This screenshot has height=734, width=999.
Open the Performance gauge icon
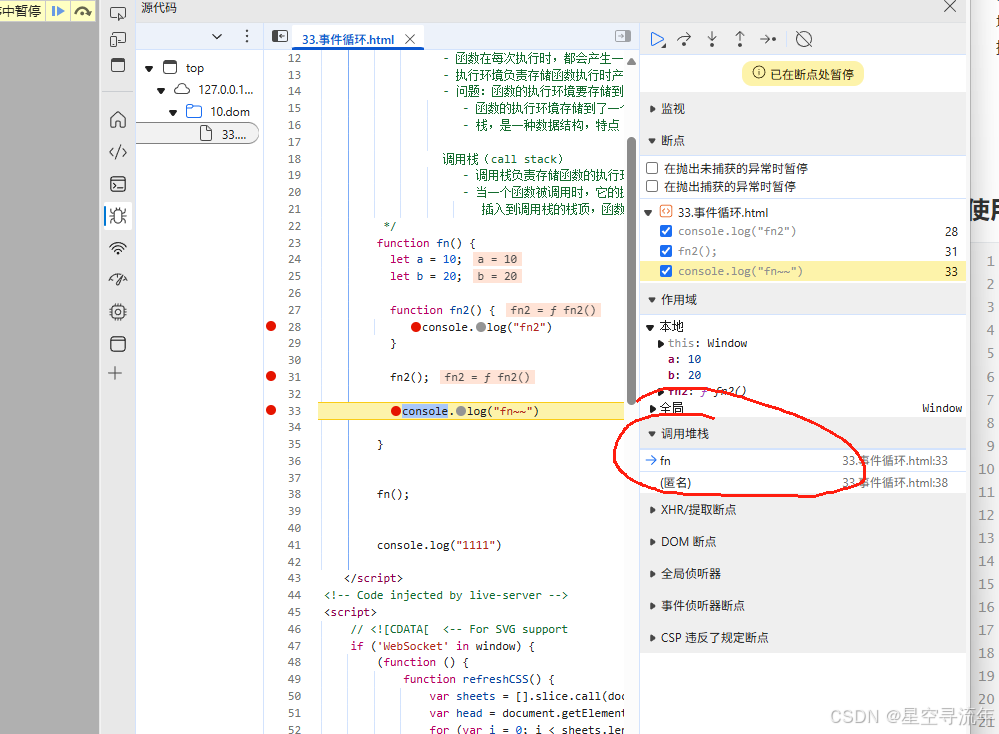coord(118,279)
